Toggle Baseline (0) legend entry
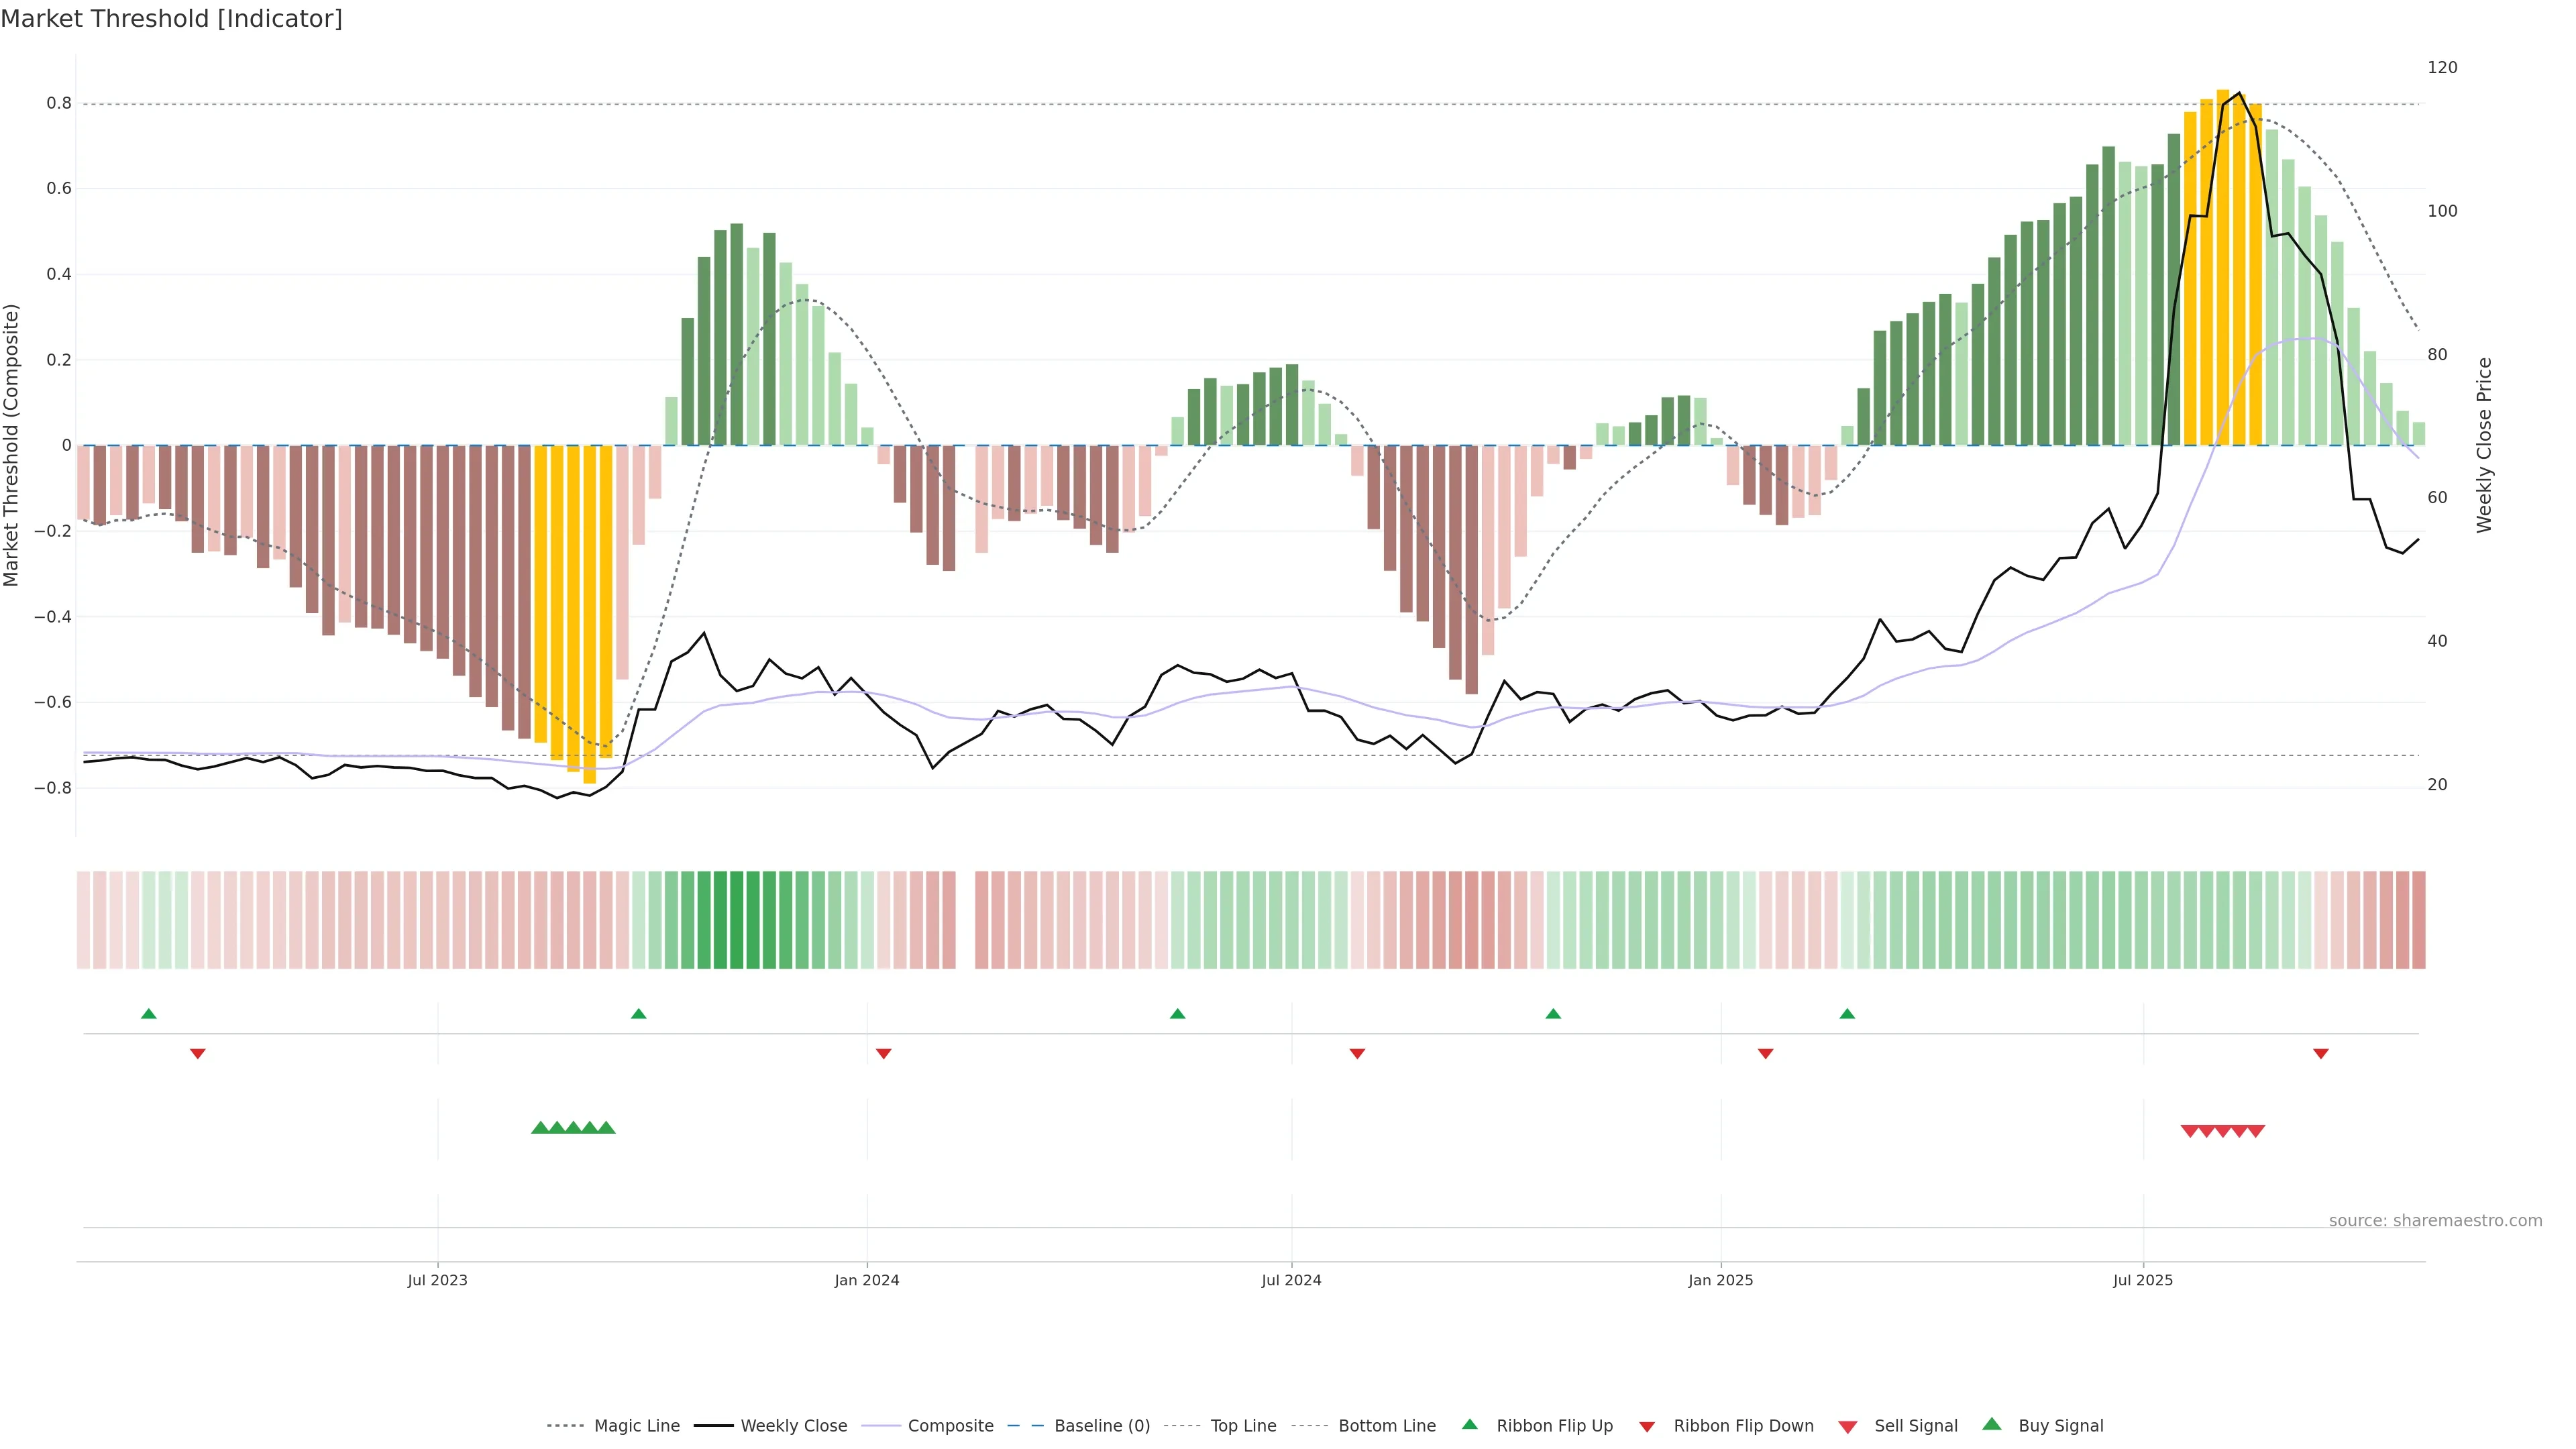 [x=1101, y=1426]
